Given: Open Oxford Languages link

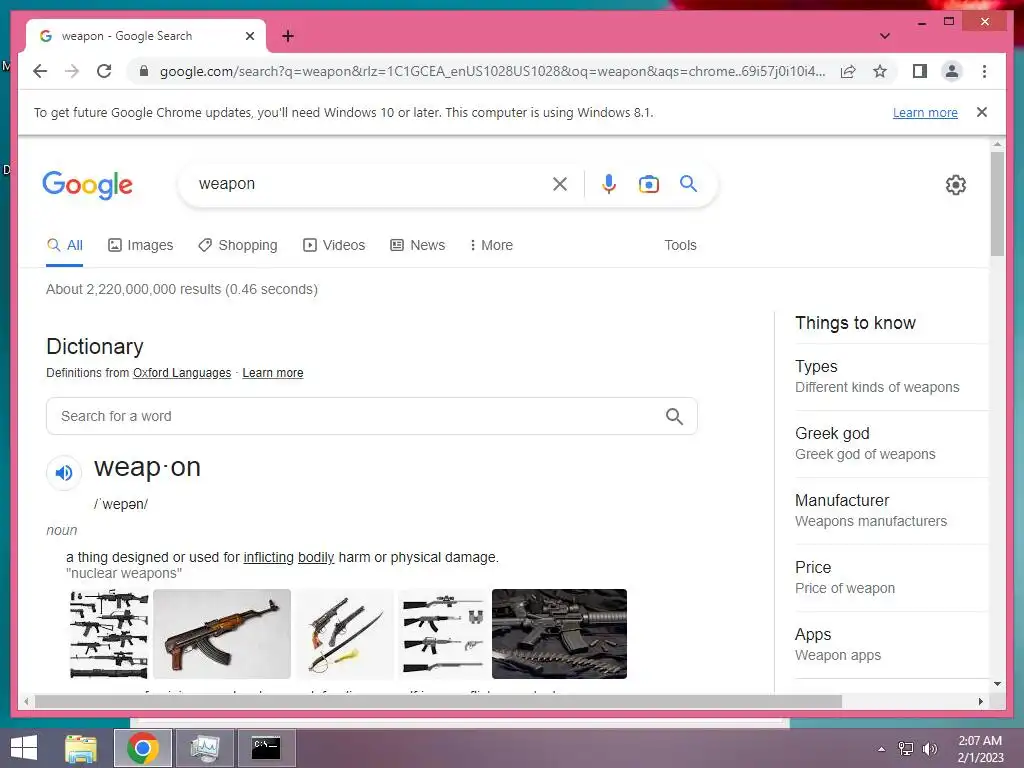Looking at the screenshot, I should pyautogui.click(x=182, y=373).
